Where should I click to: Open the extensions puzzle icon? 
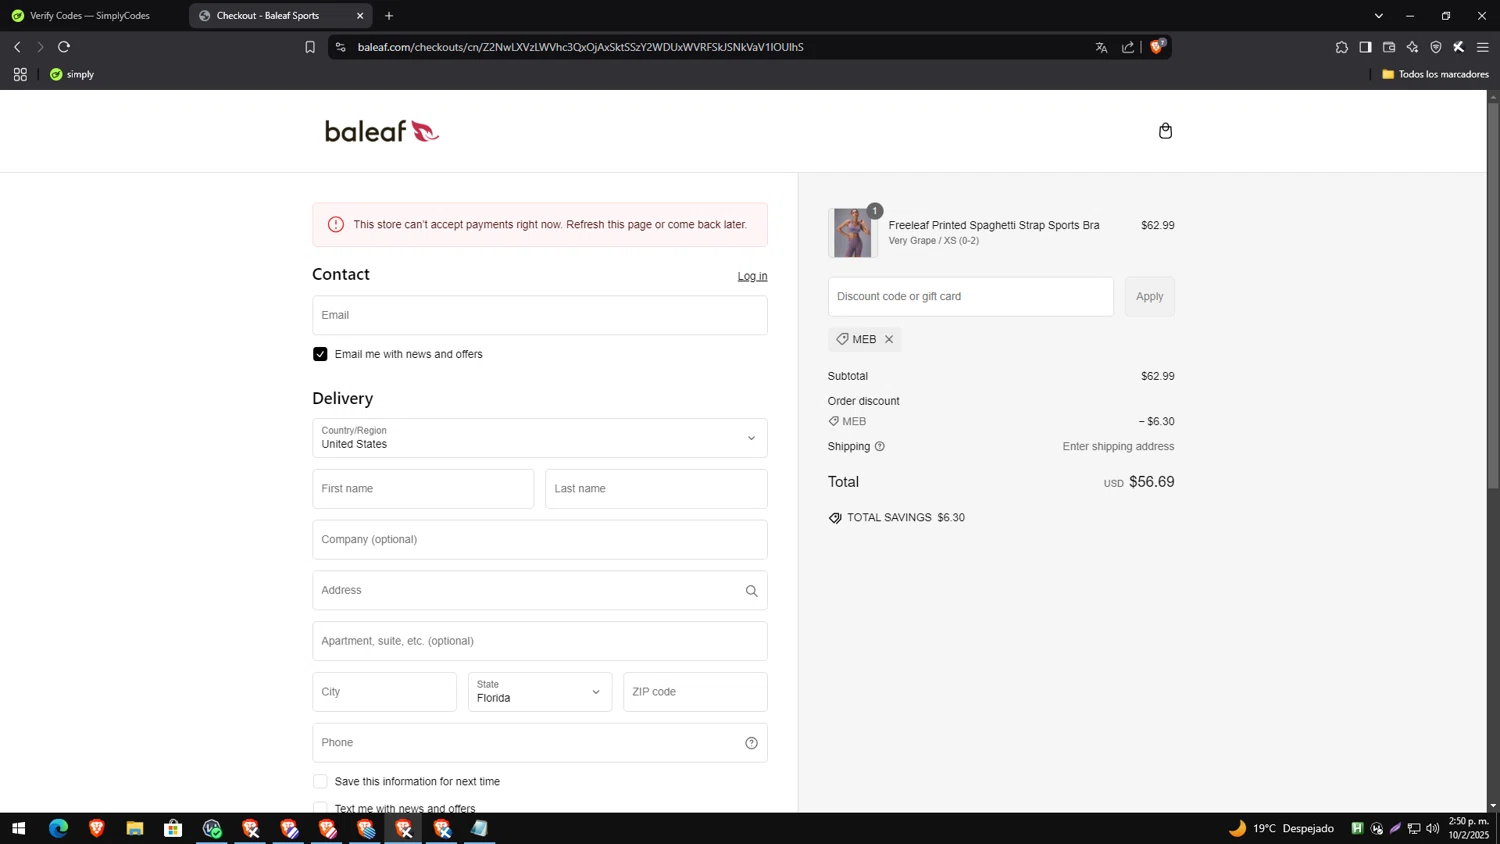1341,47
